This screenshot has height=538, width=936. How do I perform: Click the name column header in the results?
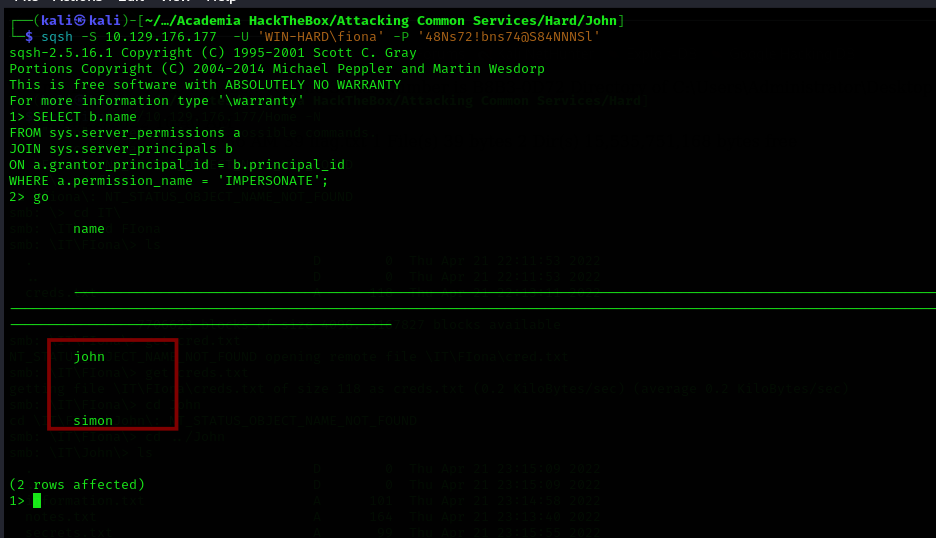[89, 228]
